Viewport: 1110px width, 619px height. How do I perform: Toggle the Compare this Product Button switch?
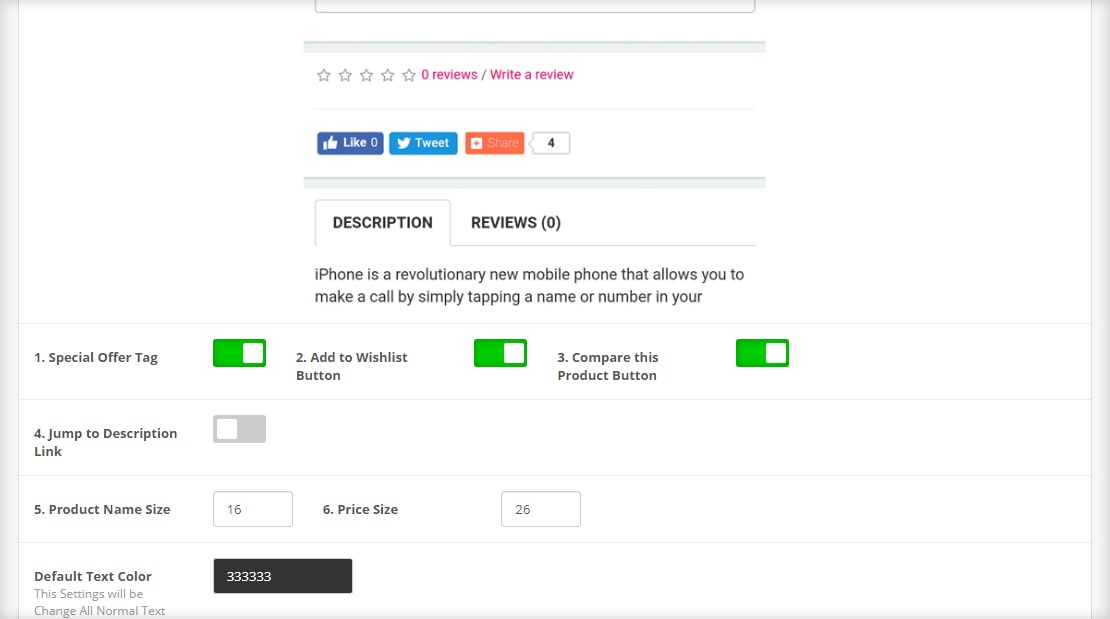pos(762,353)
